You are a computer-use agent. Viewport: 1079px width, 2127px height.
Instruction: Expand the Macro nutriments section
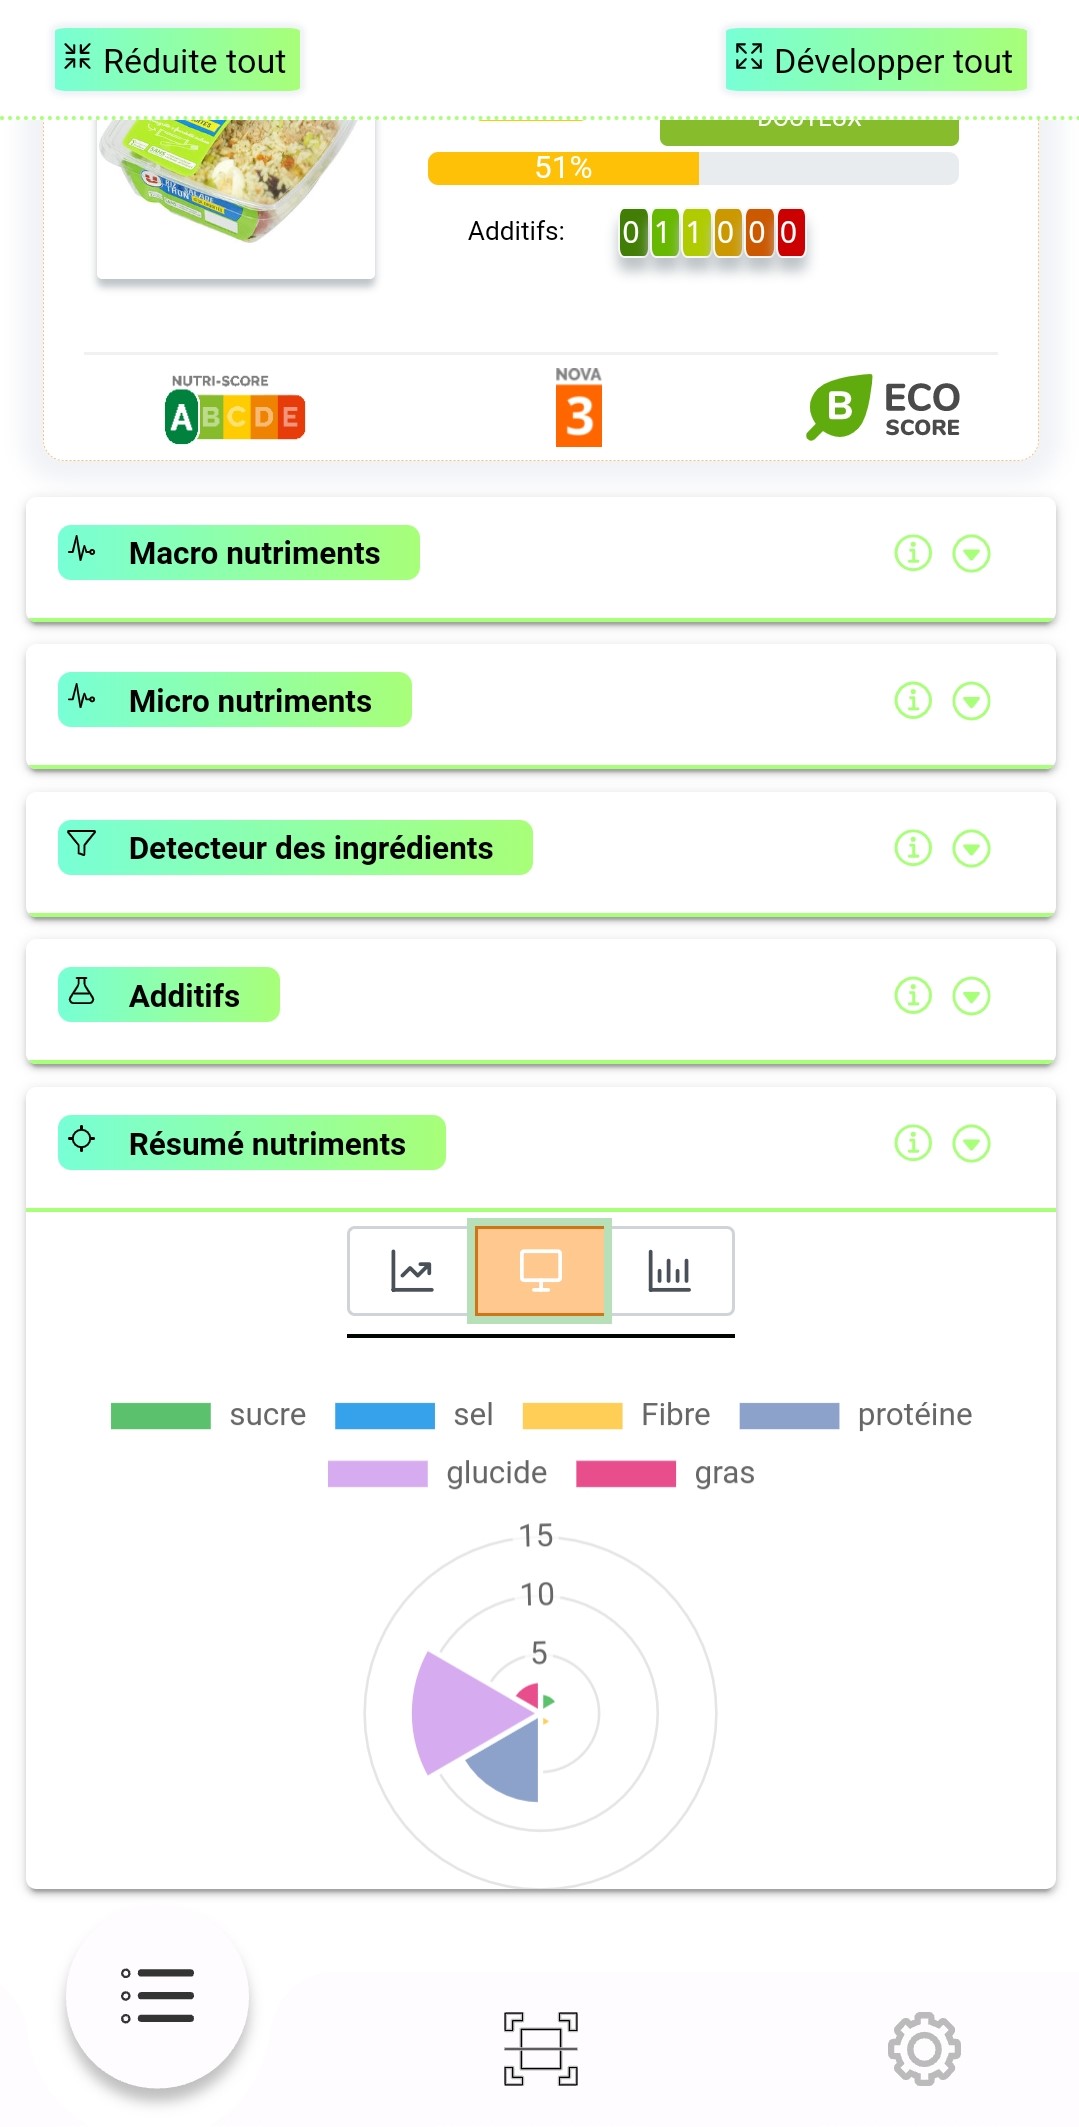[971, 553]
